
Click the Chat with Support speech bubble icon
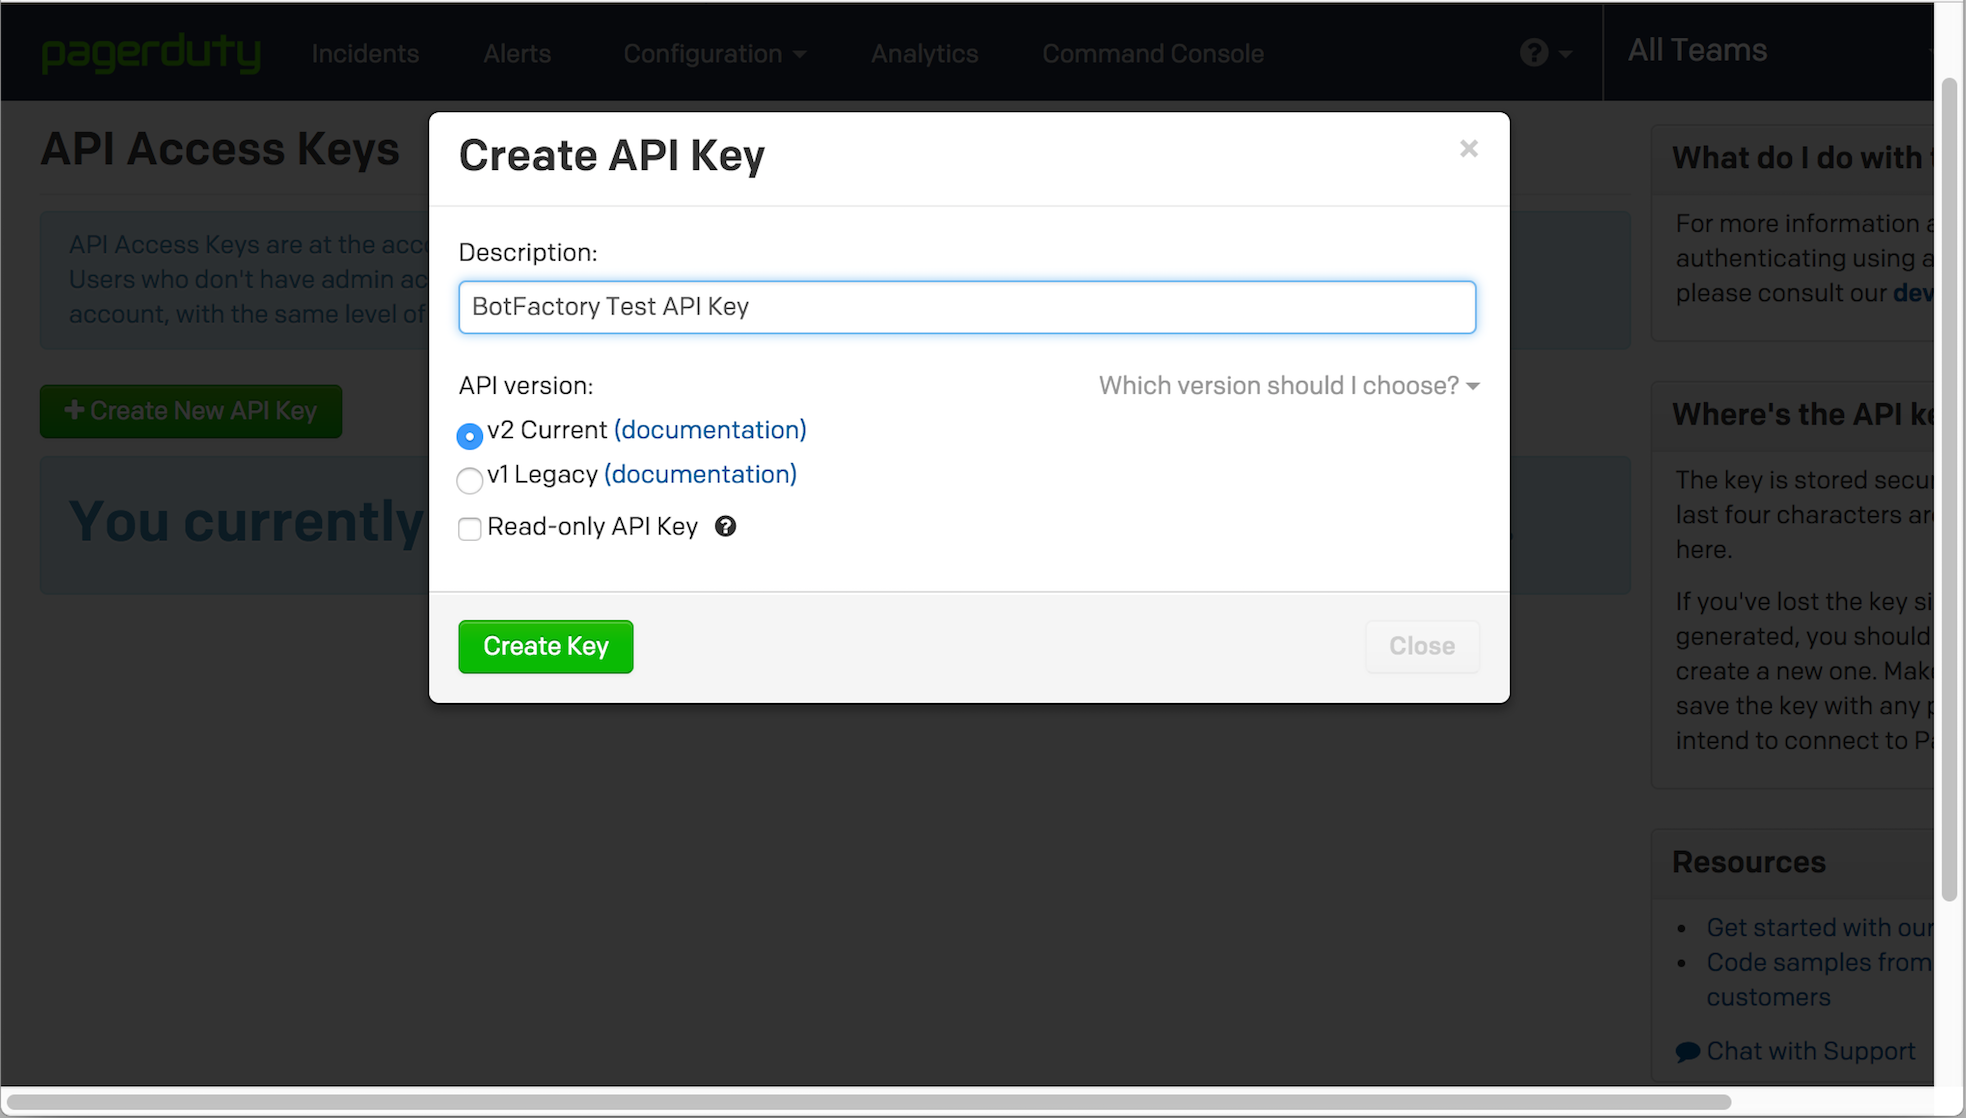pyautogui.click(x=1688, y=1052)
